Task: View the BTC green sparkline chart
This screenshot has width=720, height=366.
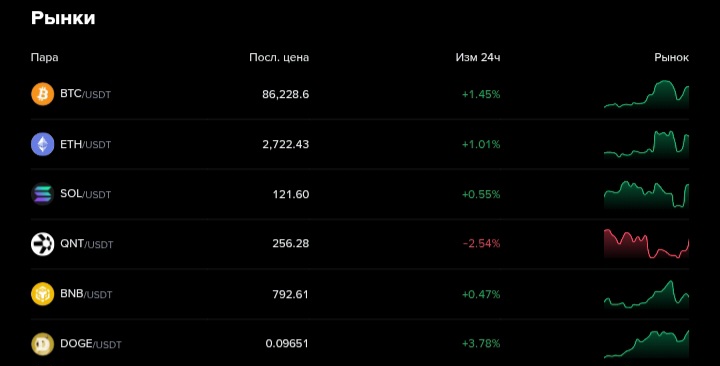Action: (x=646, y=95)
